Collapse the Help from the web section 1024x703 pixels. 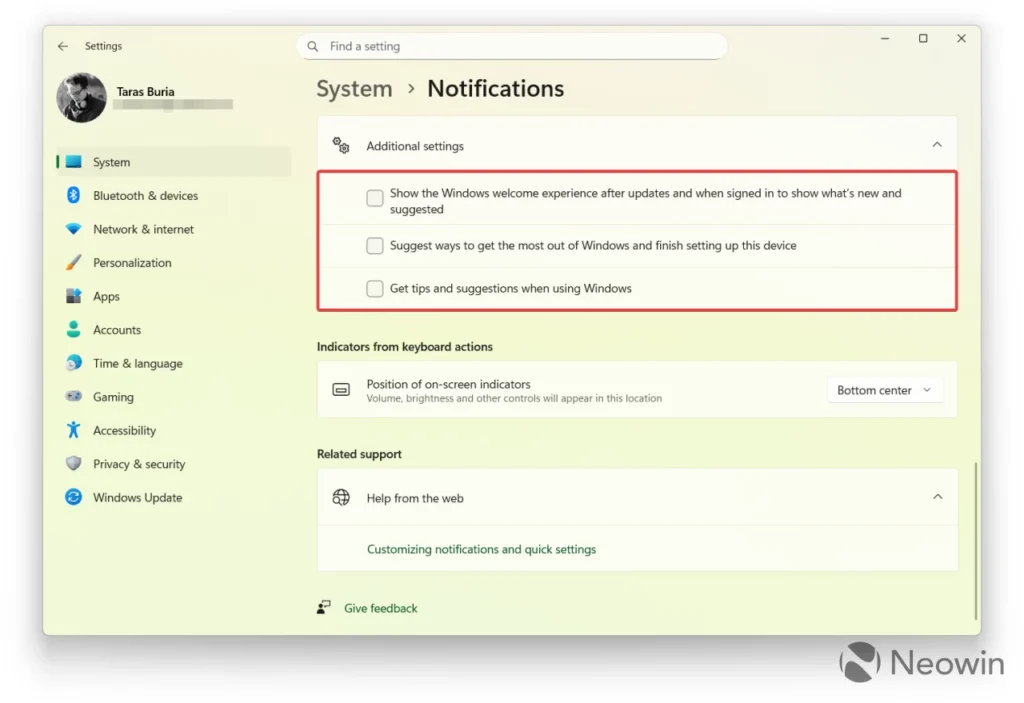(937, 497)
